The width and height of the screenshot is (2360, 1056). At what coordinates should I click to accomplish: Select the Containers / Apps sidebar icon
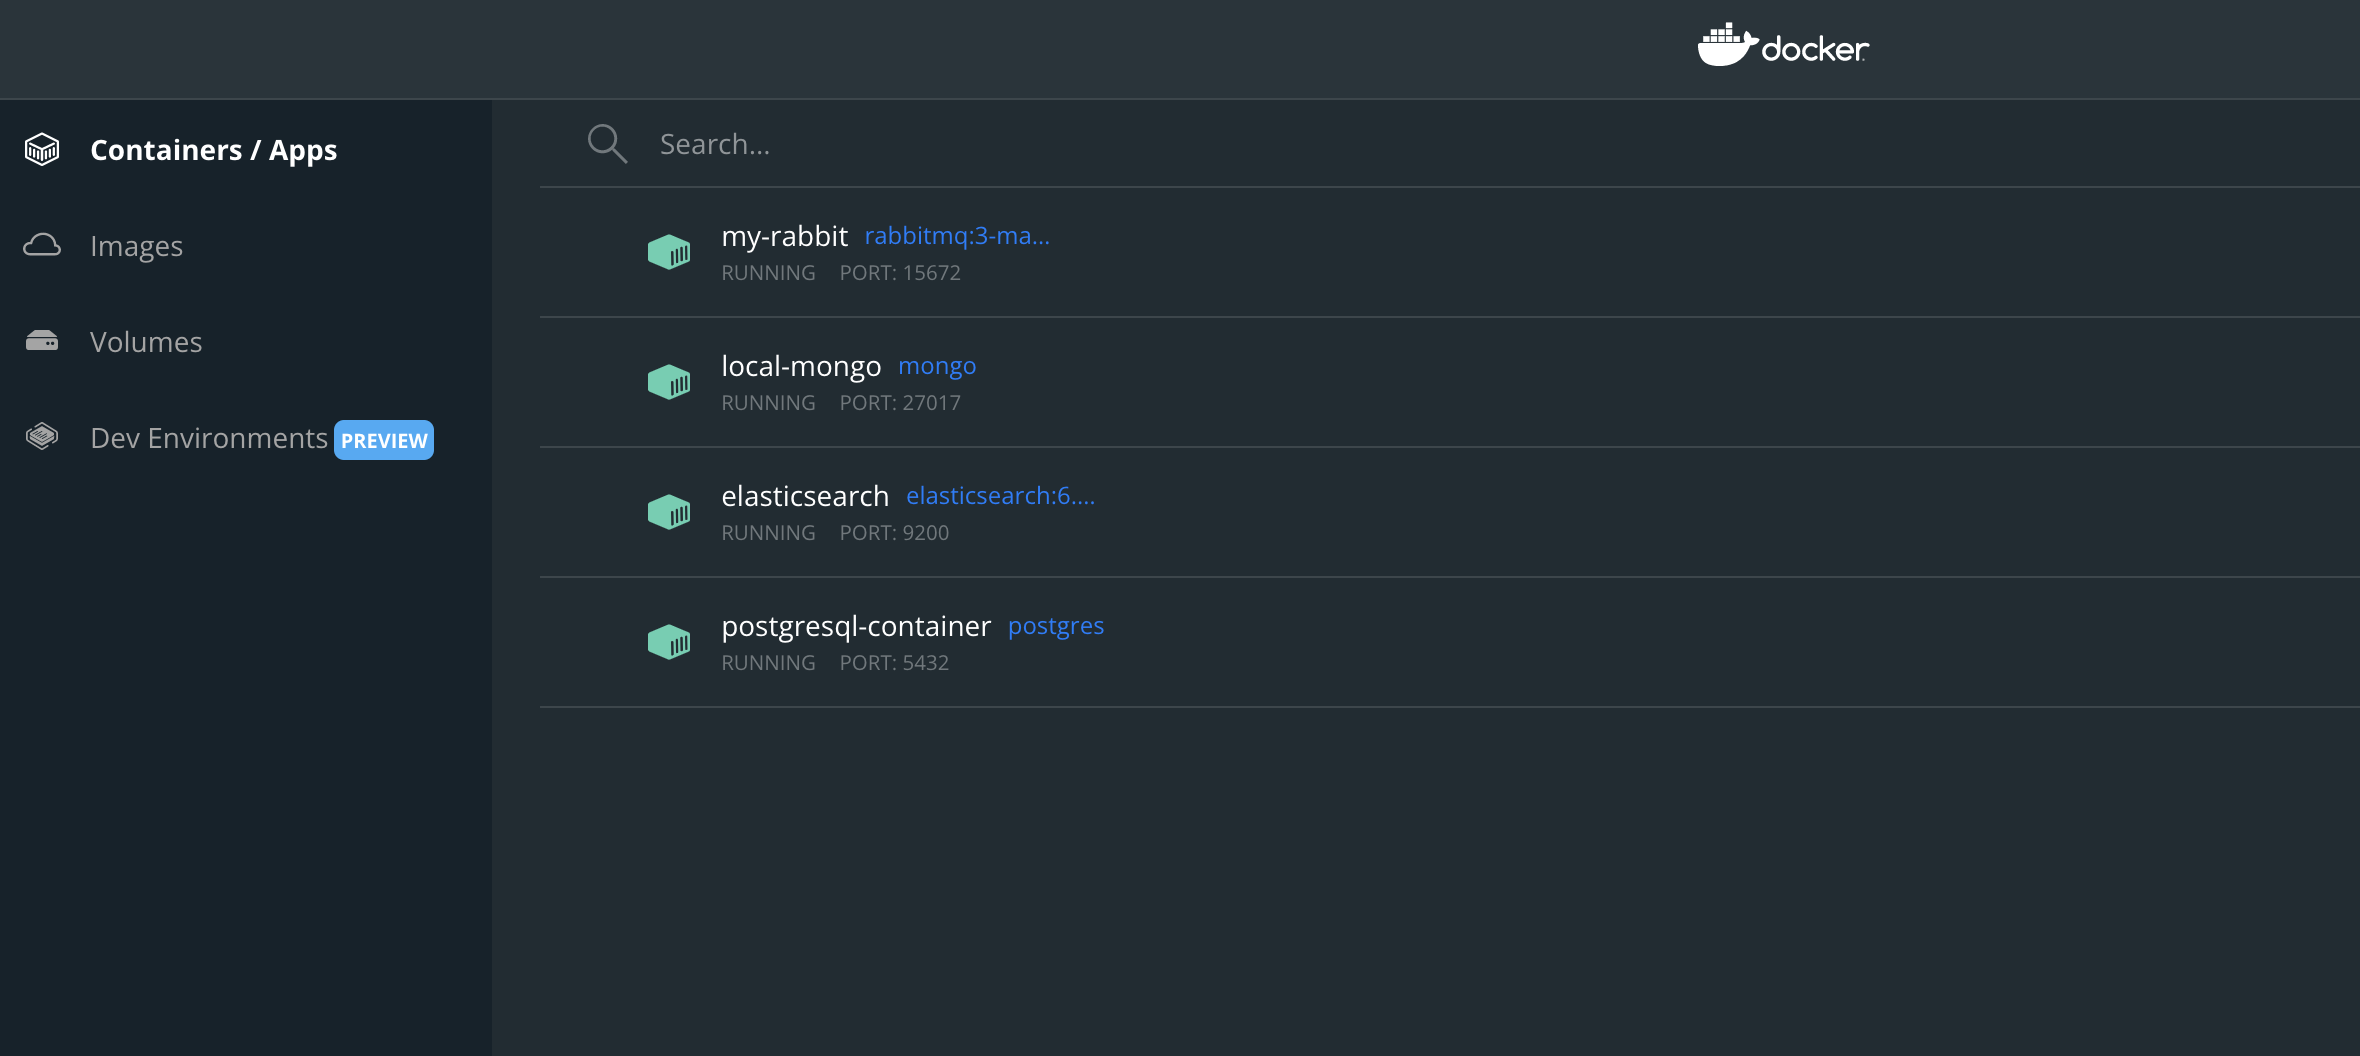tap(41, 149)
